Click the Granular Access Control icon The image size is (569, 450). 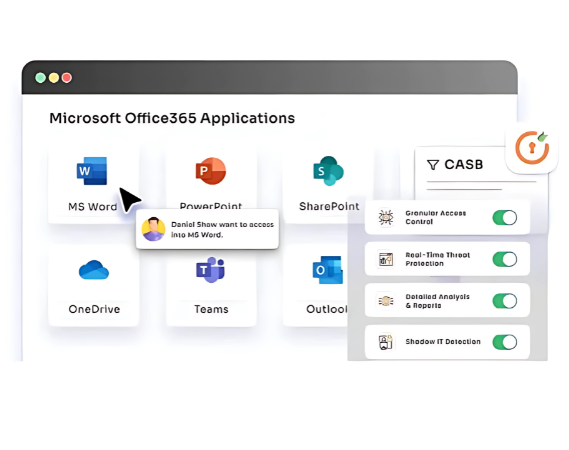click(x=386, y=217)
